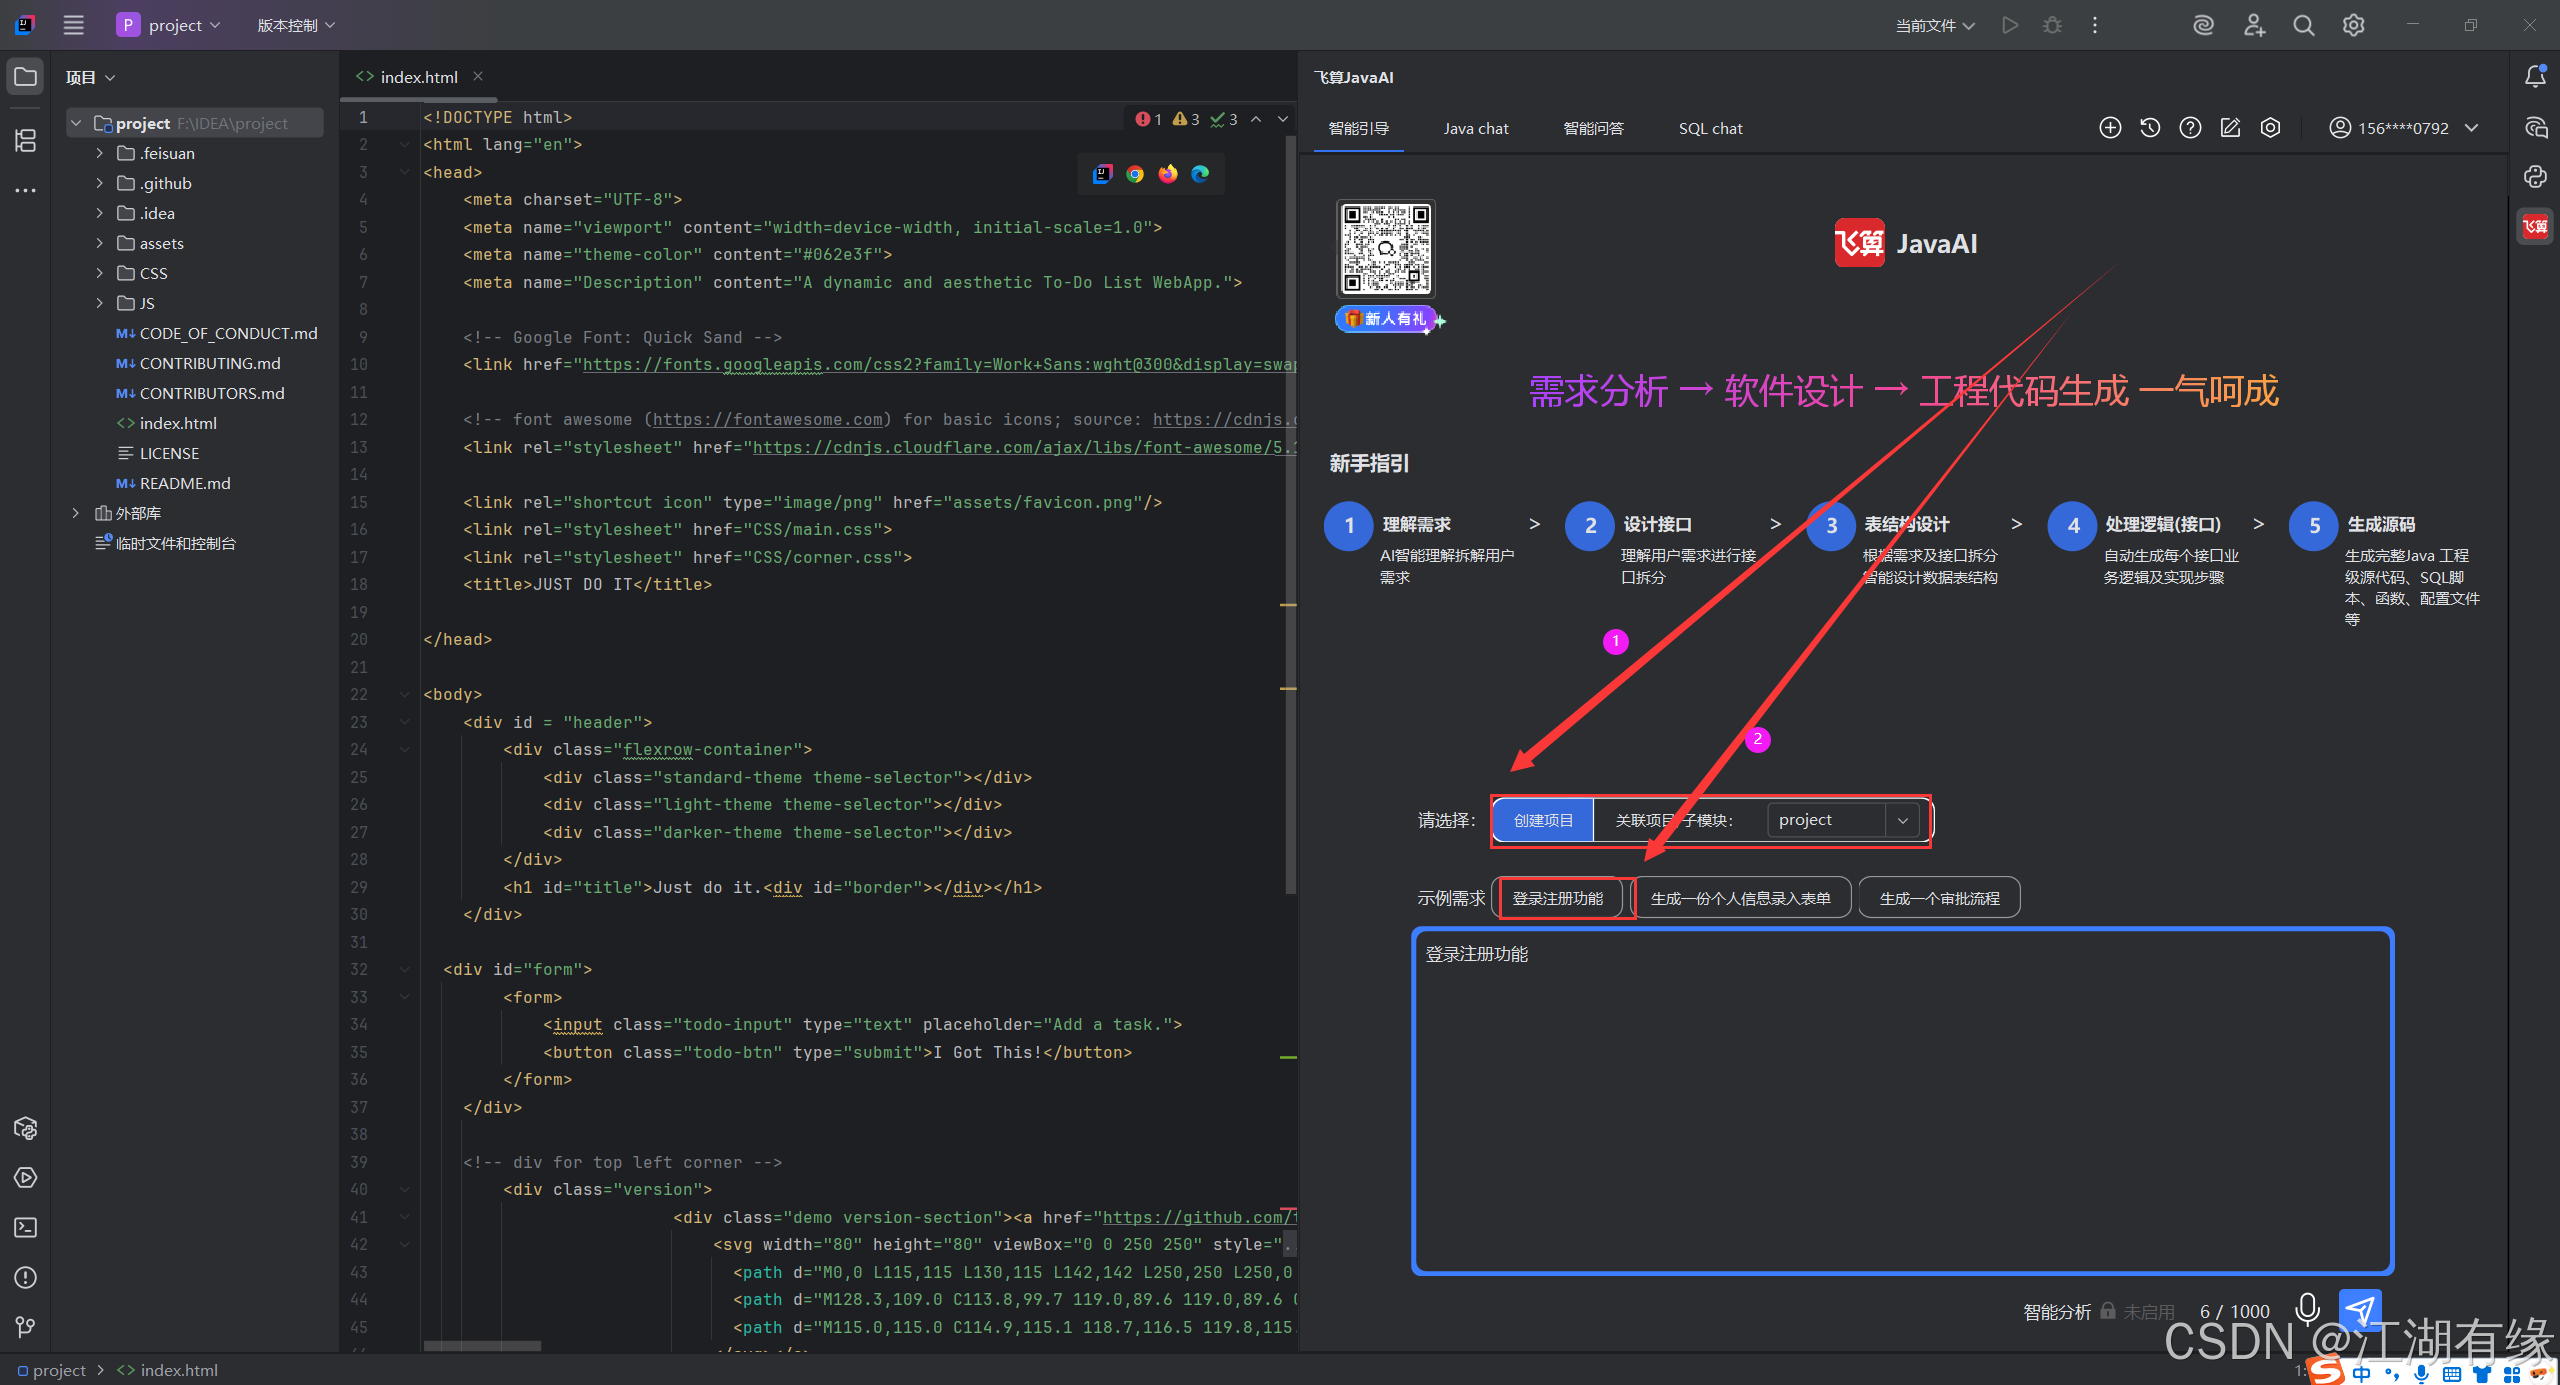The width and height of the screenshot is (2560, 1385).
Task: Expand the .feisuan folder
Action: click(99, 153)
